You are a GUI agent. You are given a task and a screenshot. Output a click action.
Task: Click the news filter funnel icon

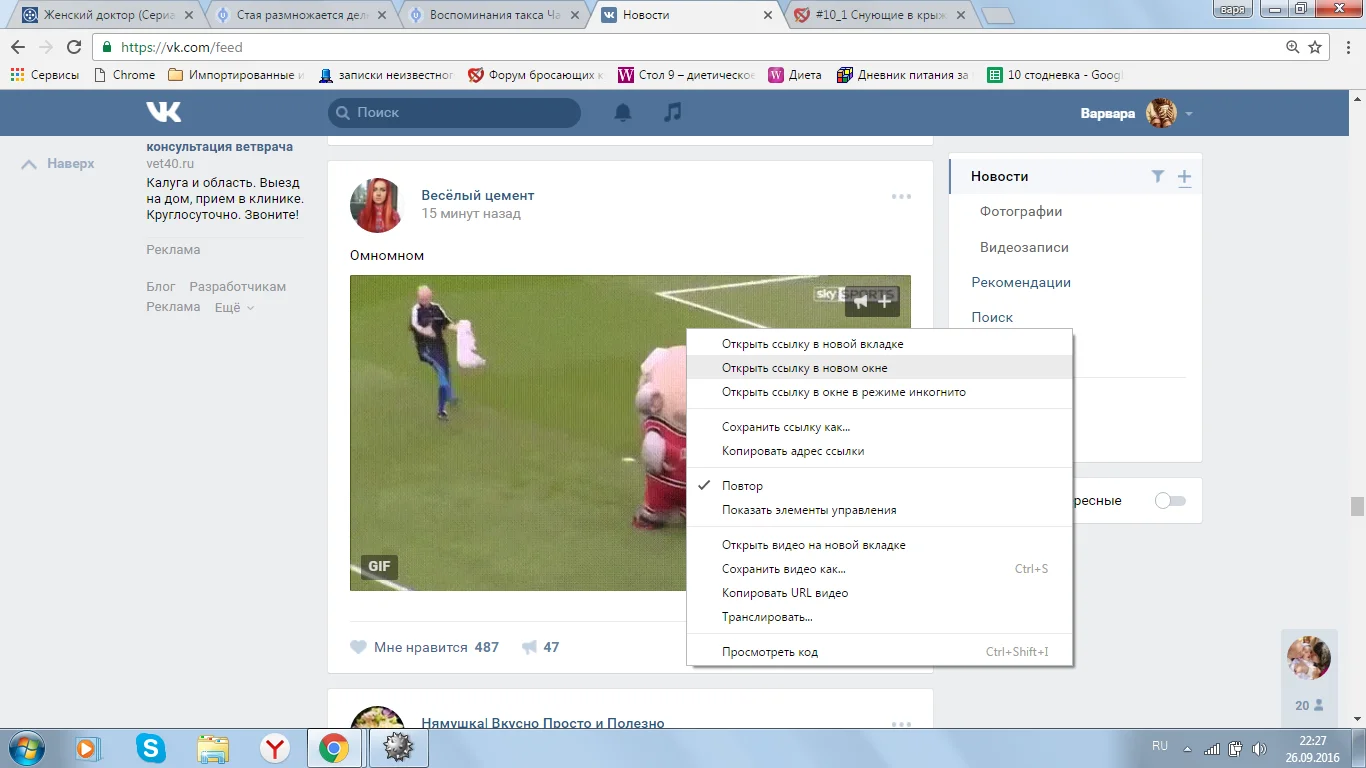[1157, 177]
